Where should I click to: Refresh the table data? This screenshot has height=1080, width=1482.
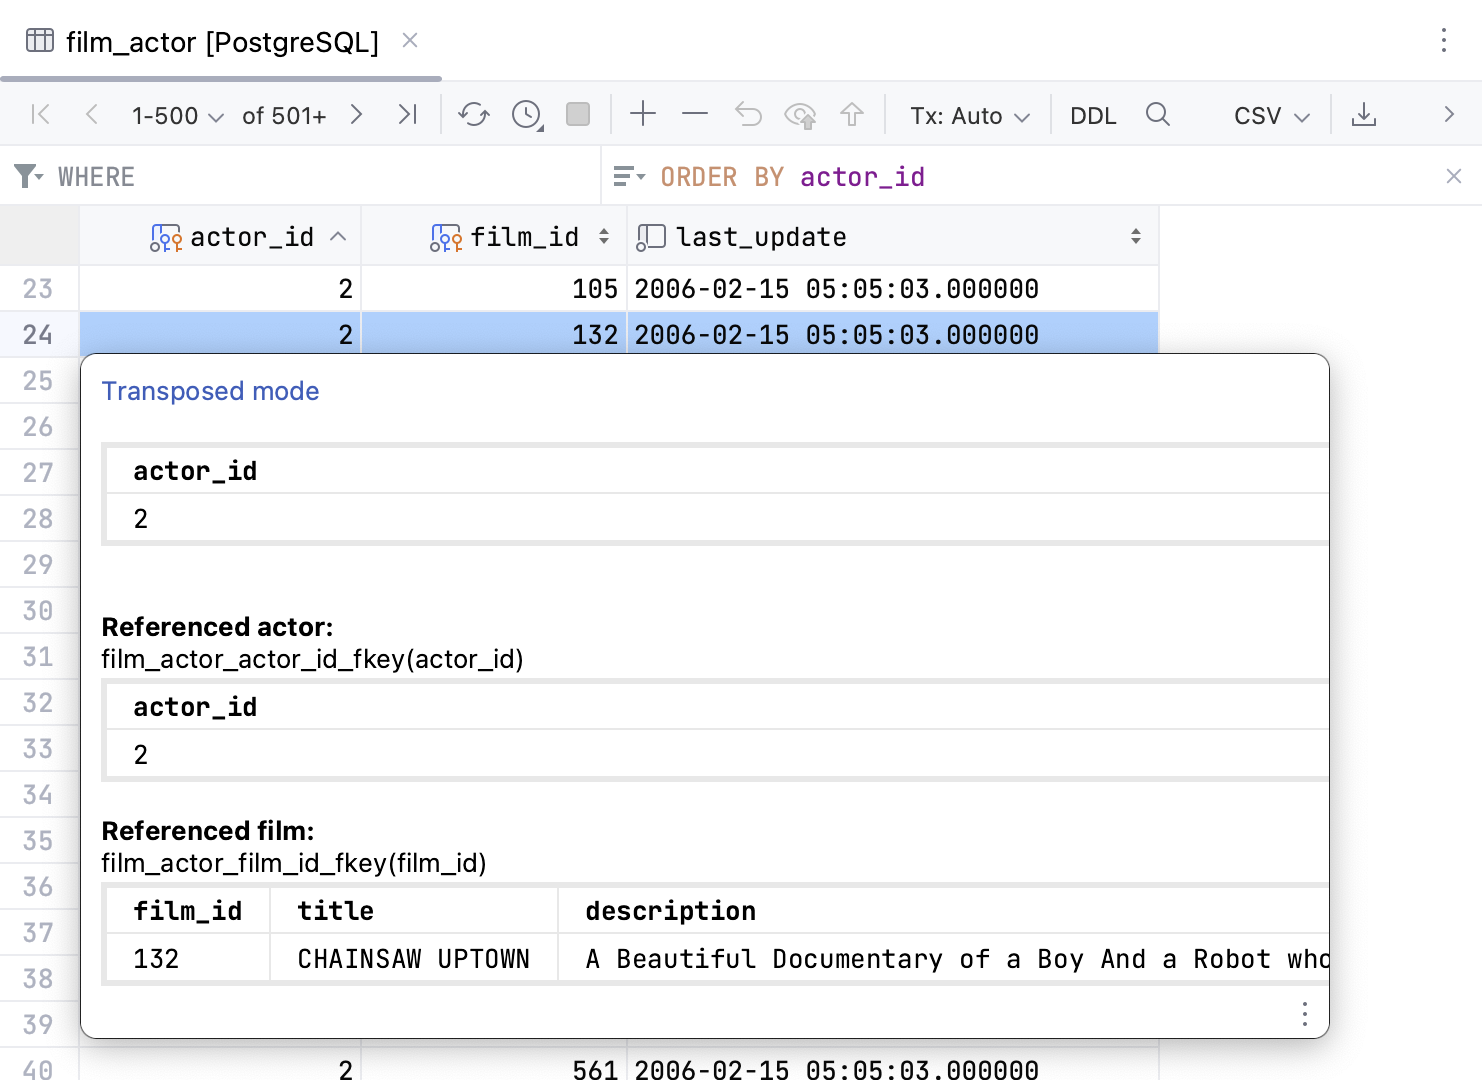pyautogui.click(x=473, y=114)
